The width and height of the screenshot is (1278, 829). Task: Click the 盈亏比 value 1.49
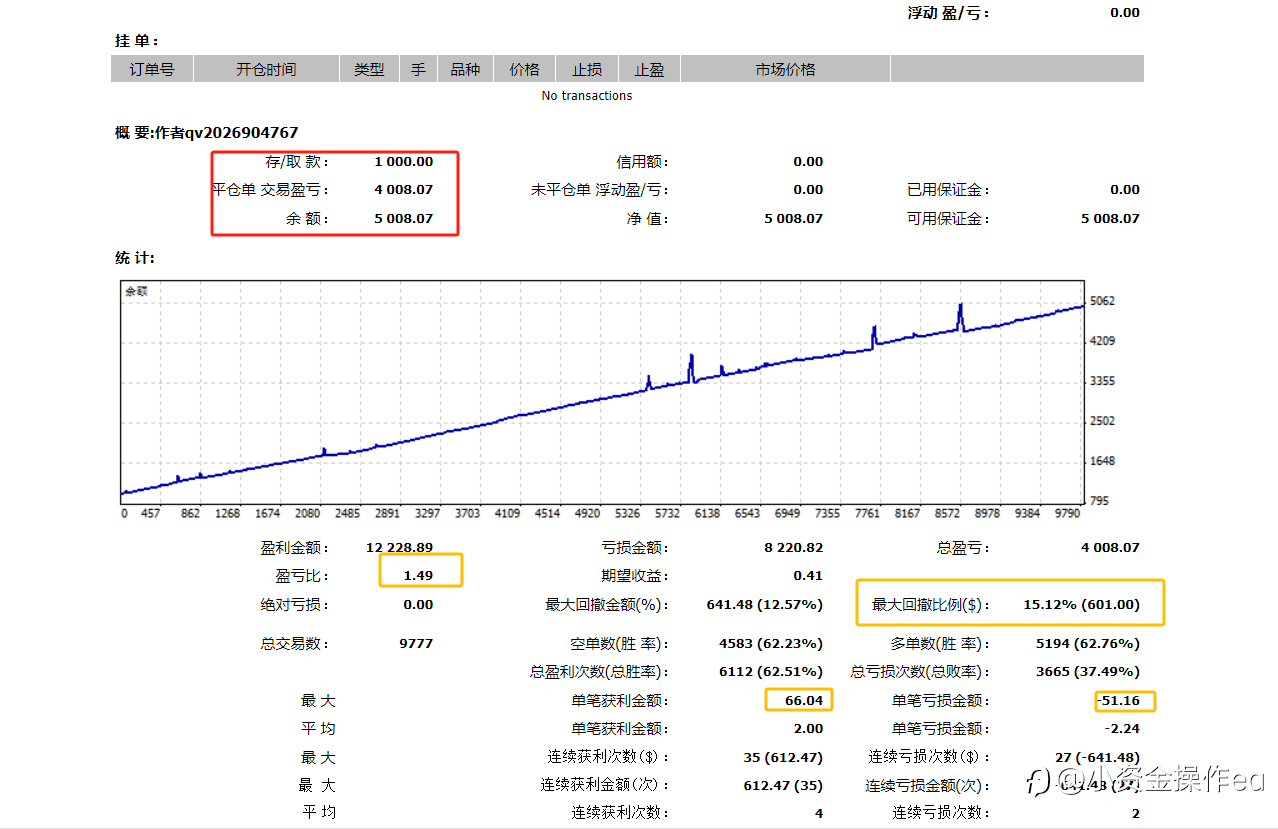click(x=418, y=576)
